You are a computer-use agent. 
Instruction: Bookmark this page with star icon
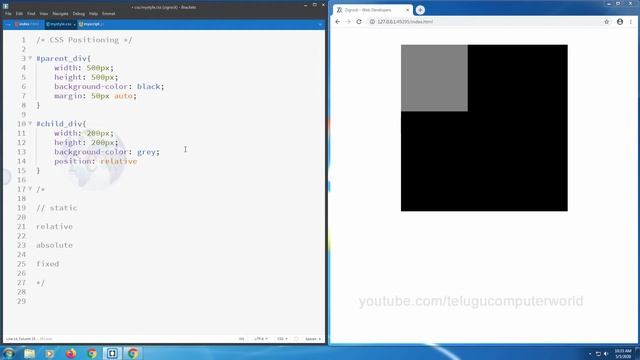[x=607, y=22]
